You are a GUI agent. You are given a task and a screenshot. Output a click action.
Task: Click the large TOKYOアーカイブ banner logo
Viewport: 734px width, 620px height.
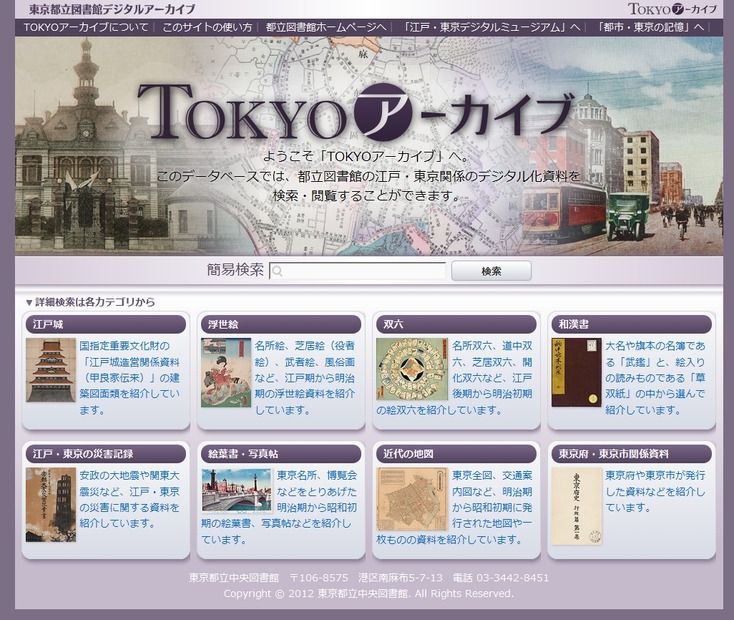pyautogui.click(x=356, y=112)
